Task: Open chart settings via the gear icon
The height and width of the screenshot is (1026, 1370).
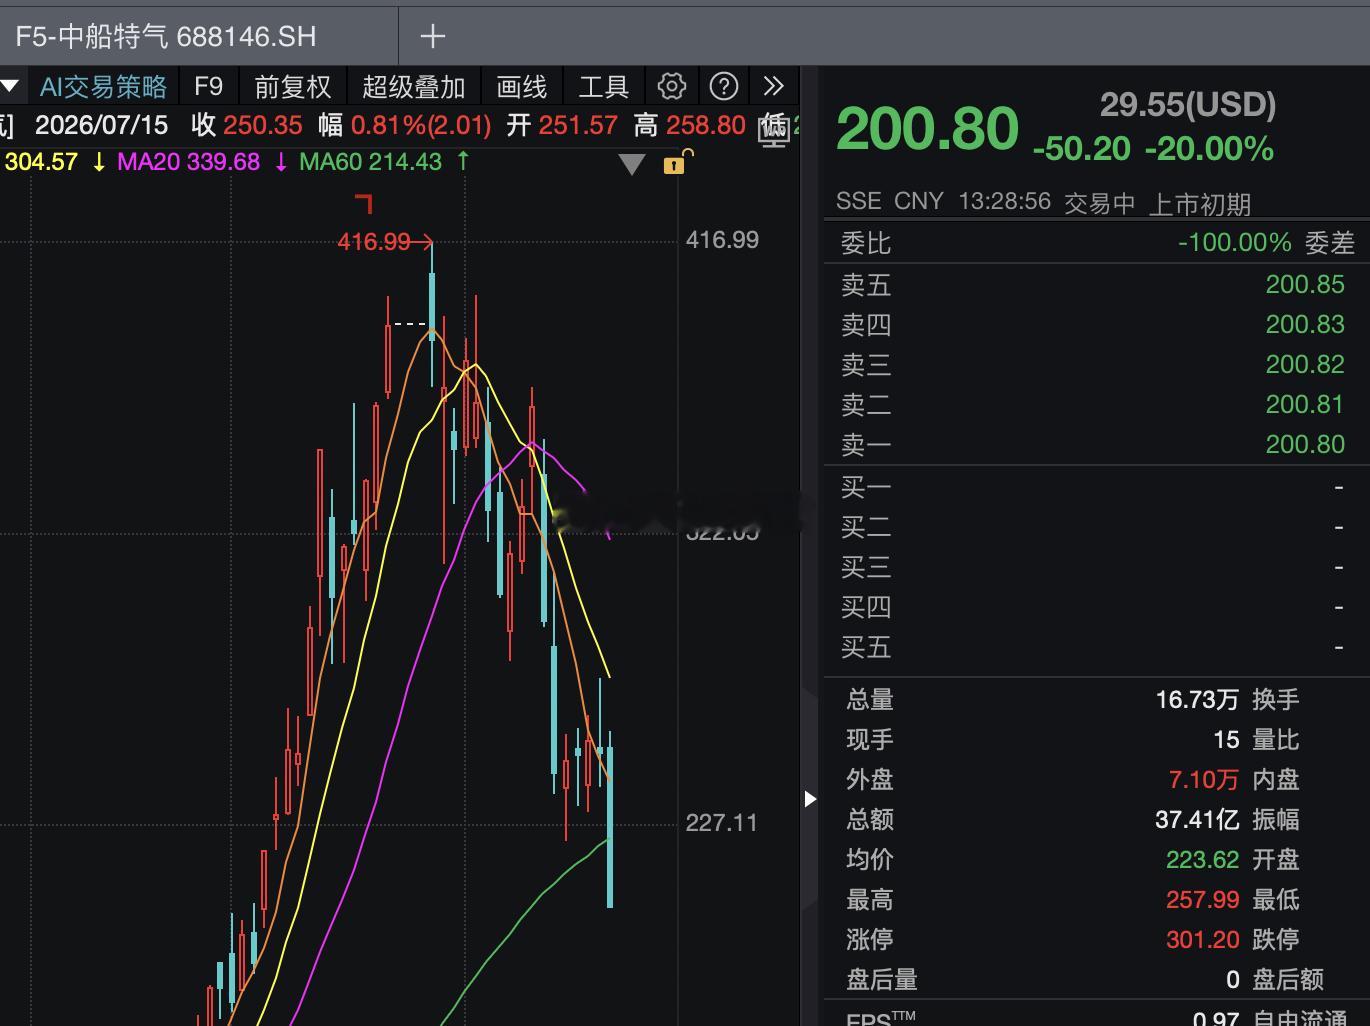Action: [672, 86]
